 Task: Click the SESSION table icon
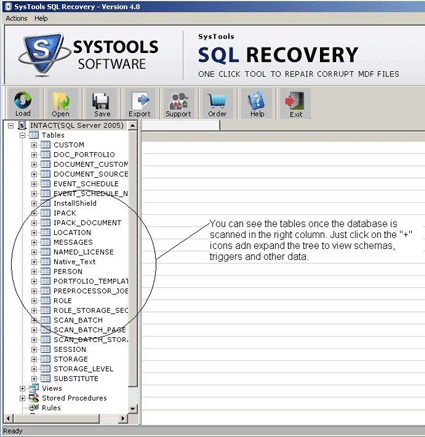click(x=45, y=349)
